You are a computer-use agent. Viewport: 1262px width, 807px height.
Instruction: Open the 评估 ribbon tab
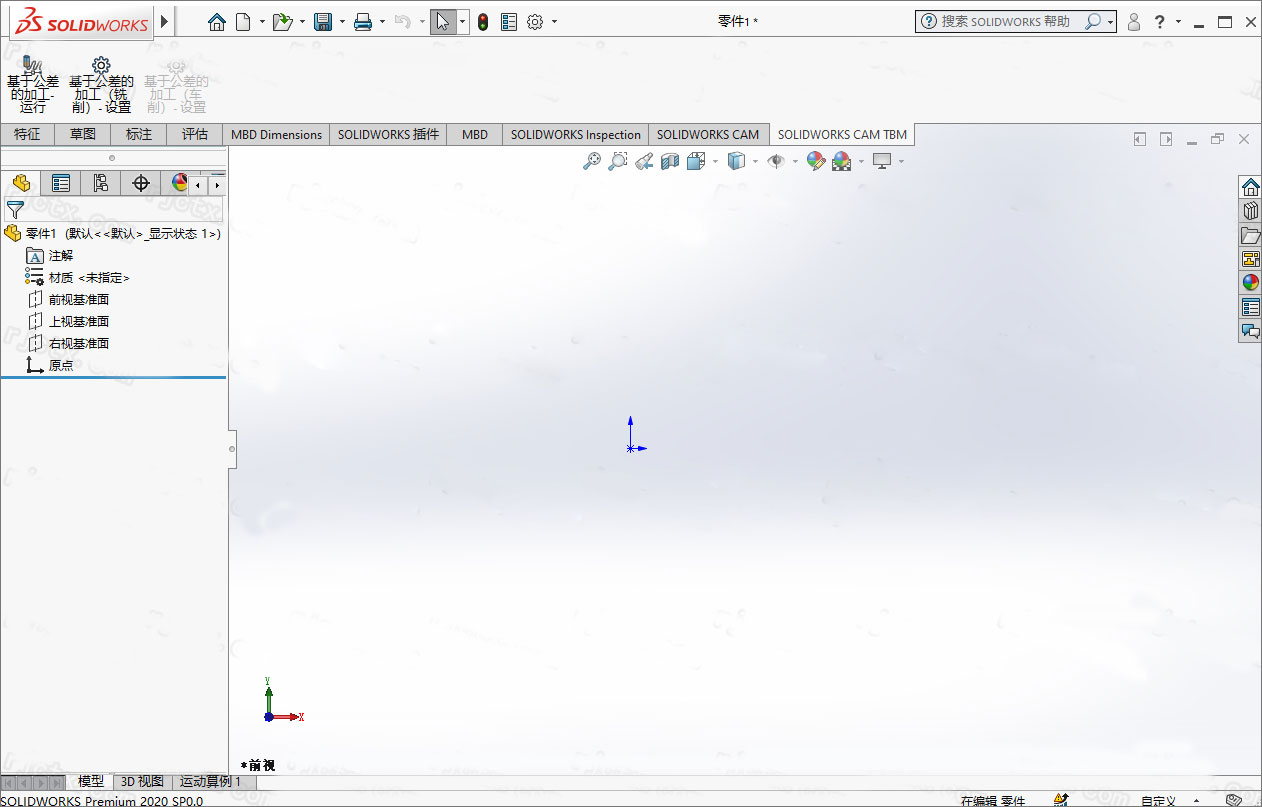point(194,134)
